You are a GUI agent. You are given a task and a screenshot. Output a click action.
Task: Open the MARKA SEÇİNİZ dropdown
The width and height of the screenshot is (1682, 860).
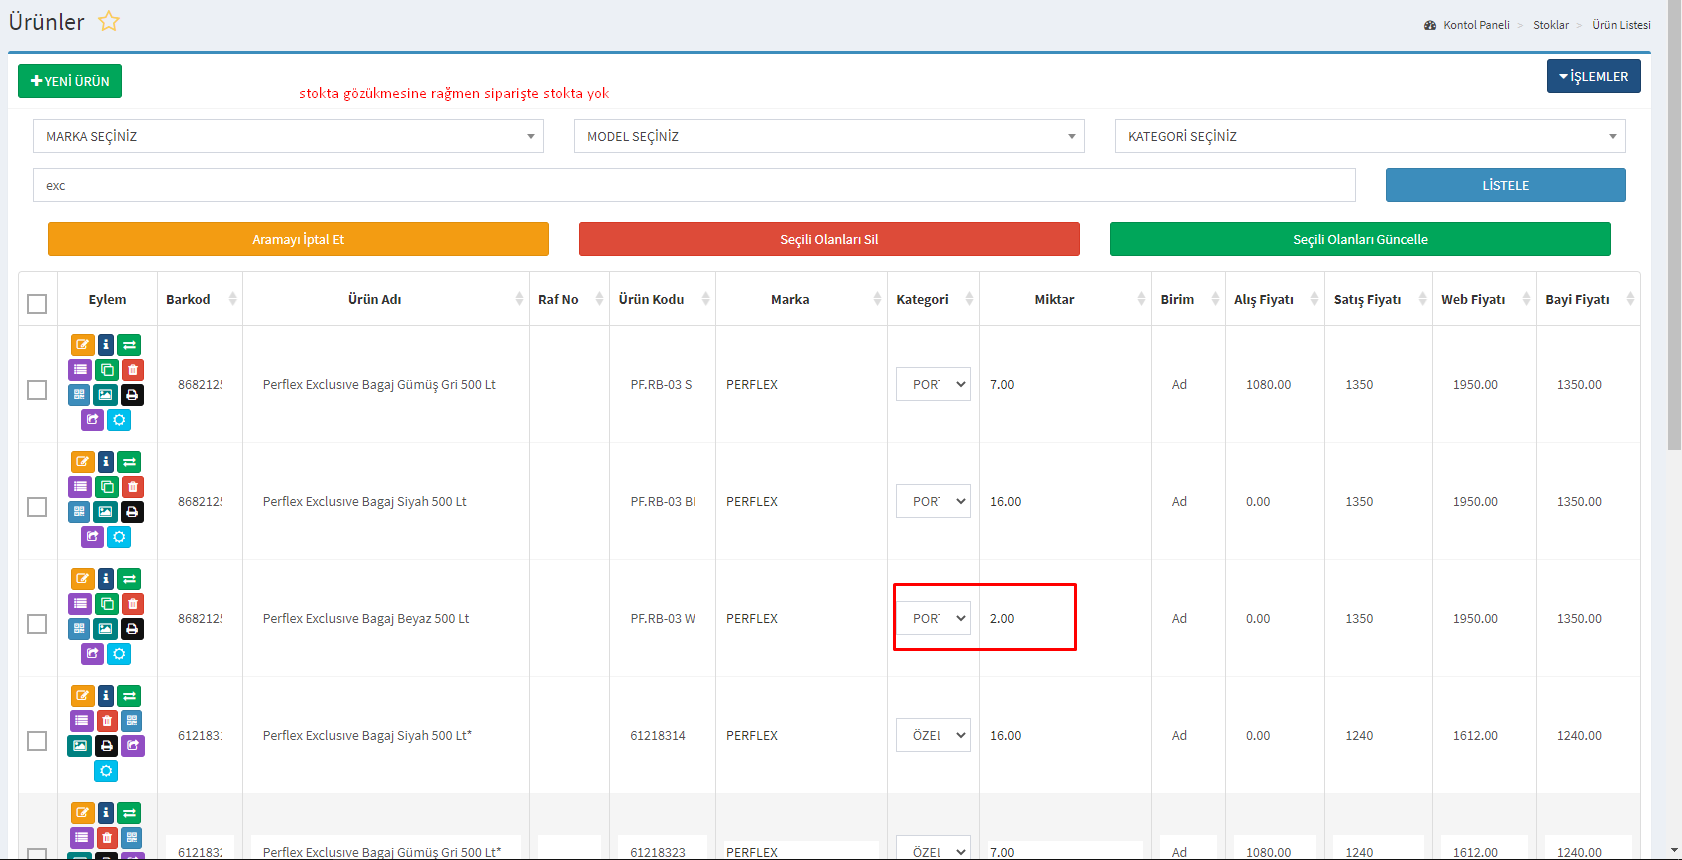288,136
